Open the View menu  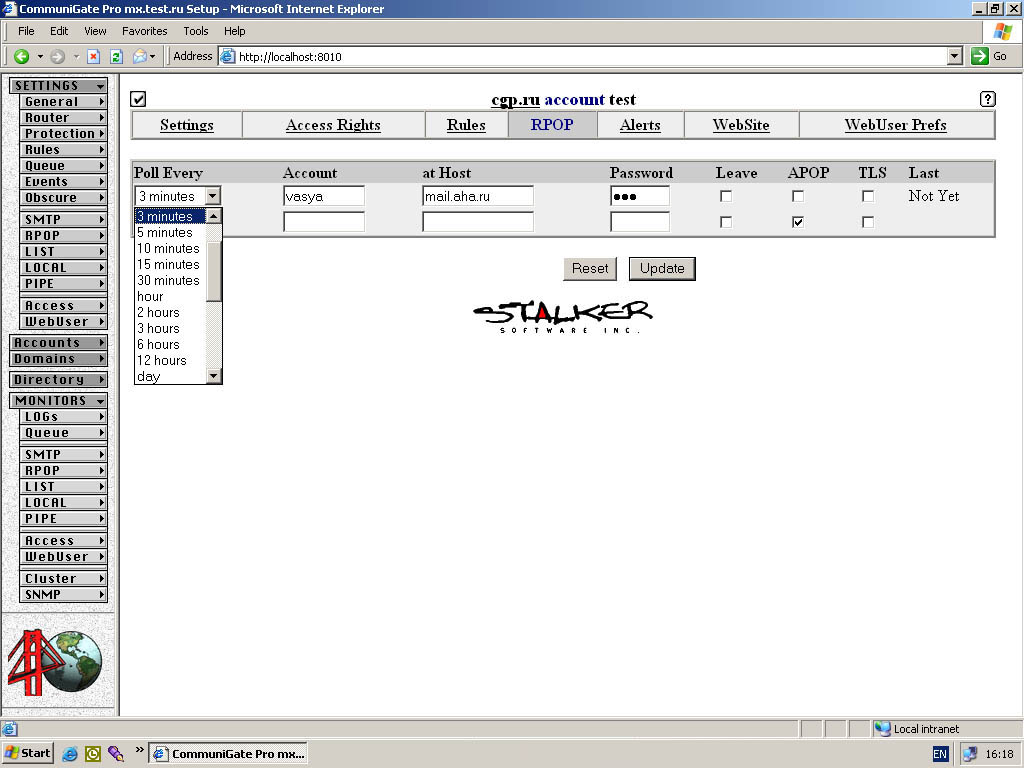[95, 31]
